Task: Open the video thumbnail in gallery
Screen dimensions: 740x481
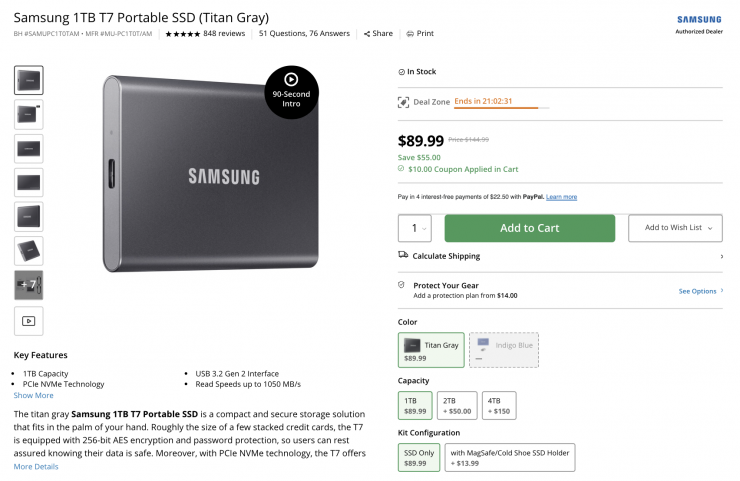Action: click(x=28, y=321)
